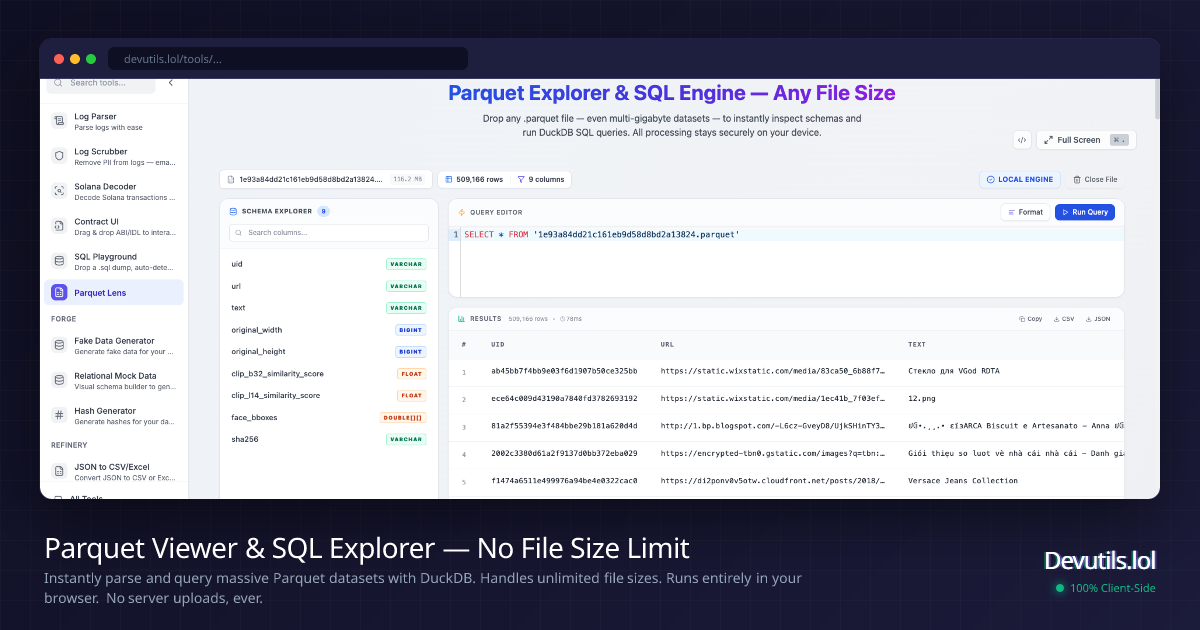Click the Results chart icon
The image size is (1200, 630).
click(462, 319)
